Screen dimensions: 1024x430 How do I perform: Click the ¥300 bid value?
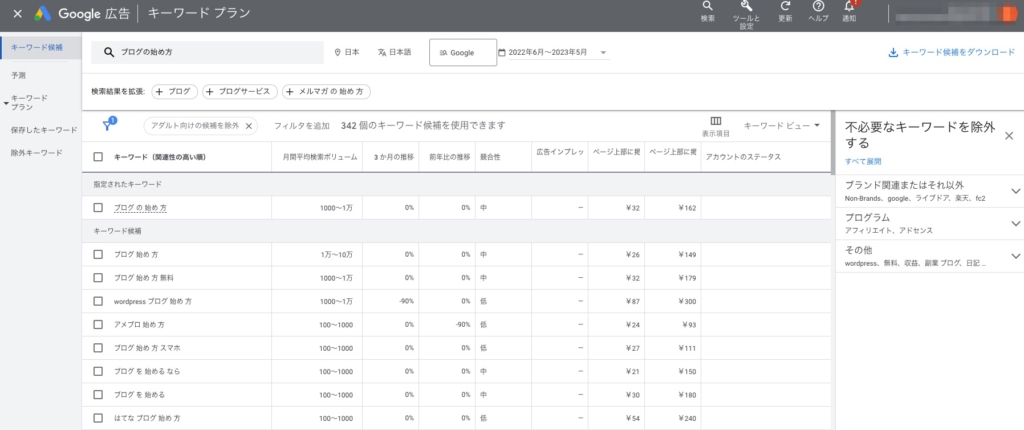[x=686, y=301]
